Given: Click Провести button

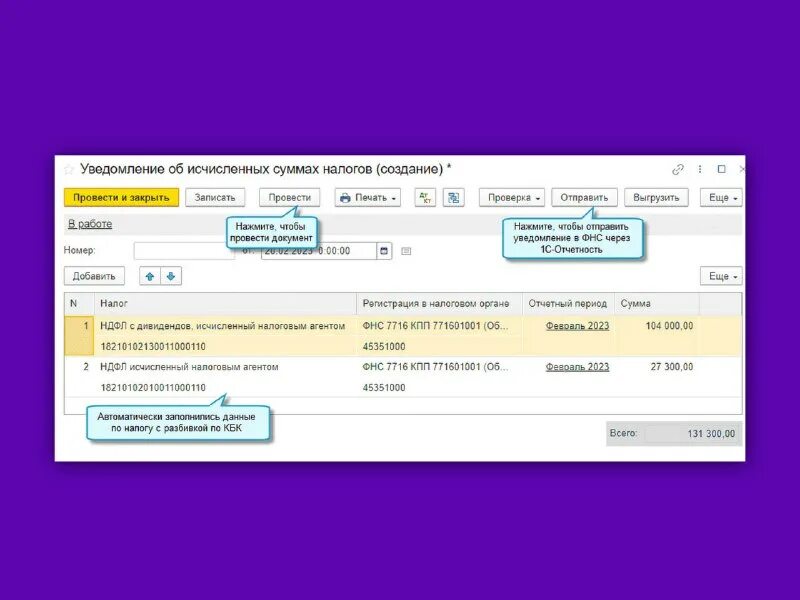Looking at the screenshot, I should click(289, 197).
